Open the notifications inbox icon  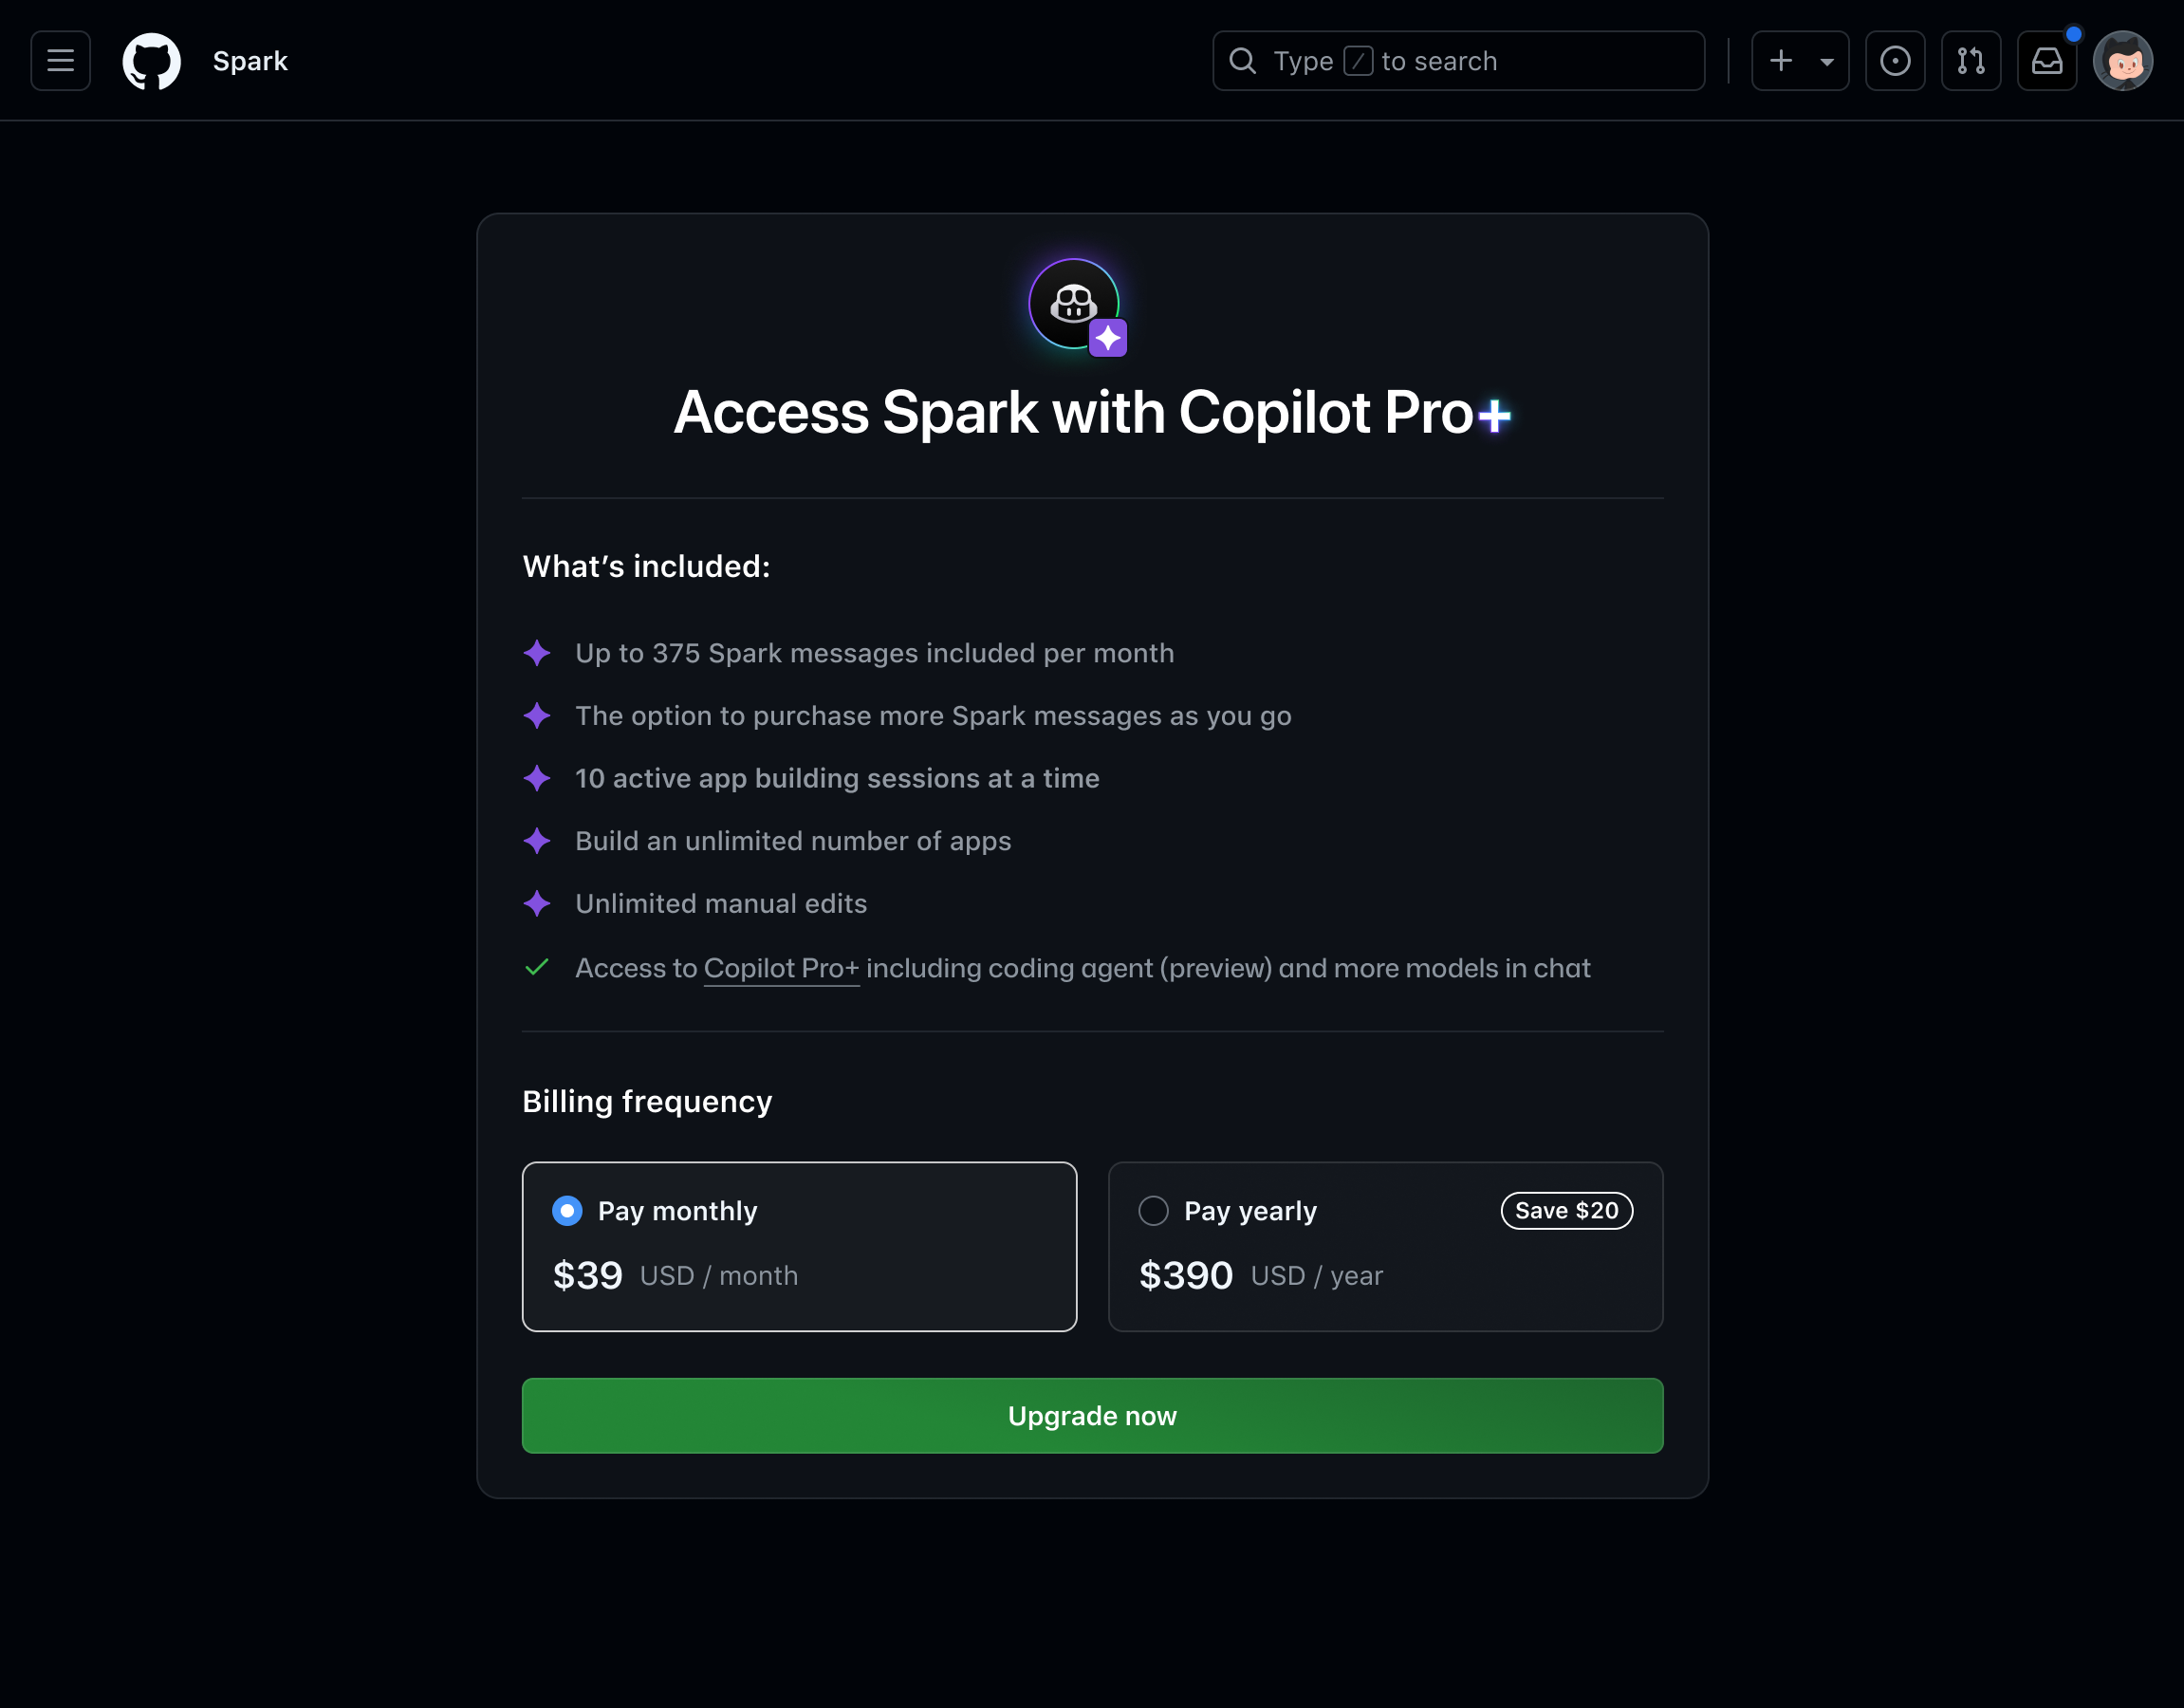pos(2046,61)
